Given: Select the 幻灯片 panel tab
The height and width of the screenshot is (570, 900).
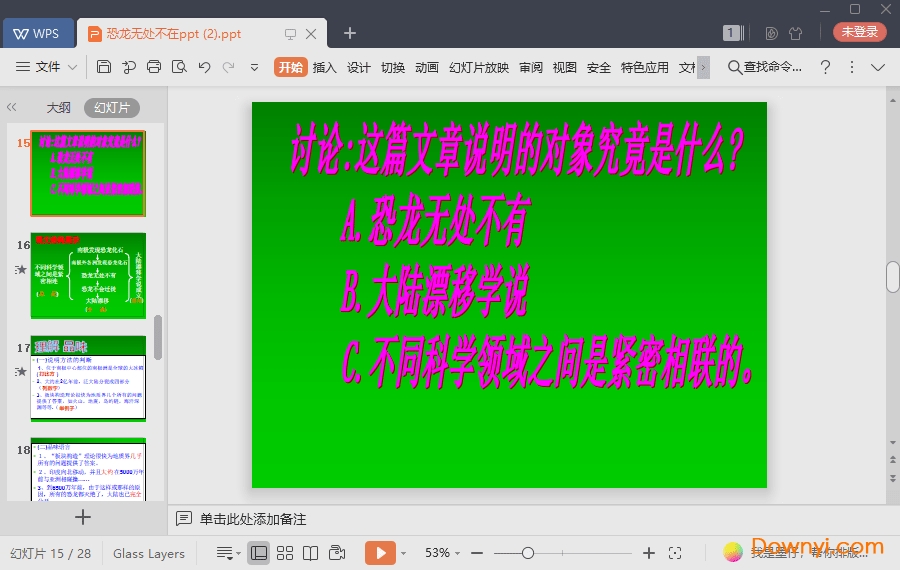Looking at the screenshot, I should tap(111, 107).
